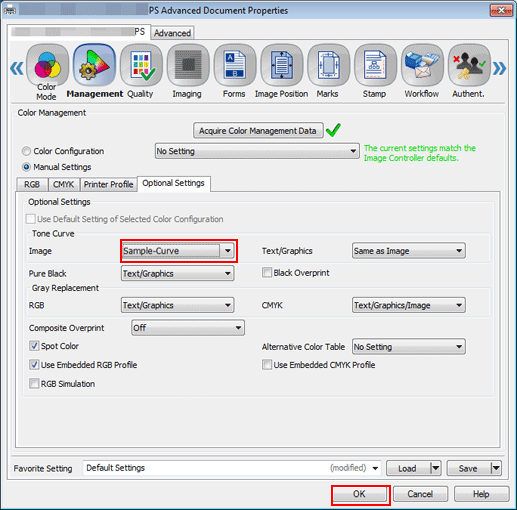
Task: Click Acquire Color Management Data button
Action: (258, 131)
